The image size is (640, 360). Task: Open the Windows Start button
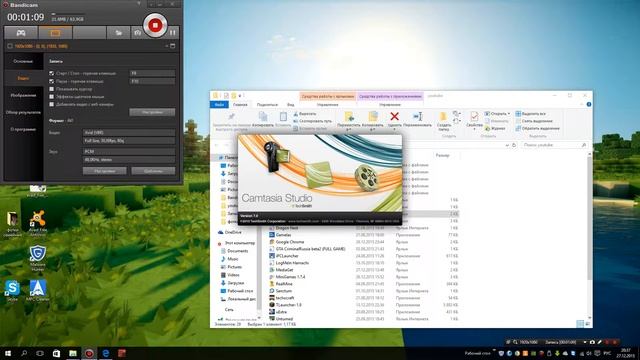pos(7,353)
